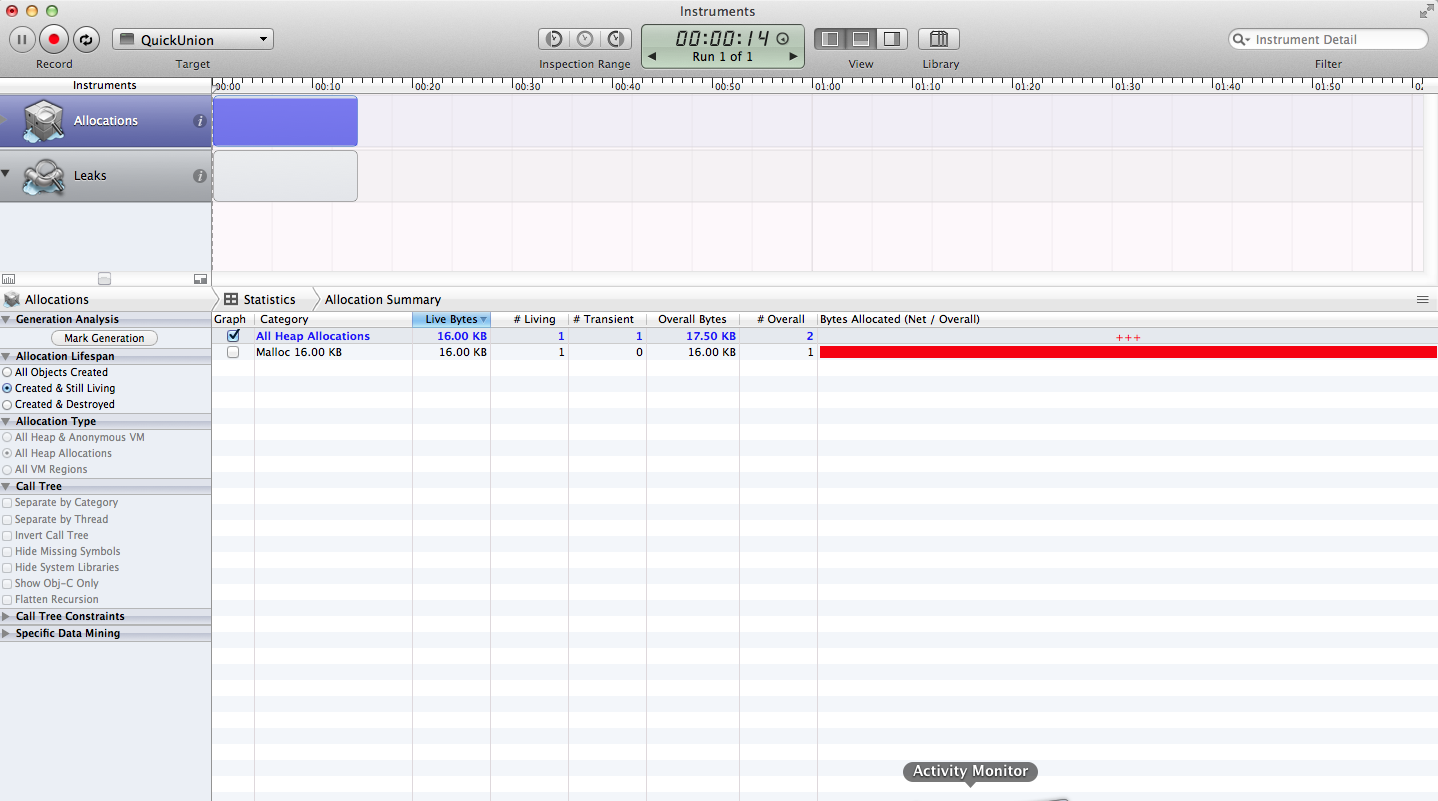
Task: Open the Leaks instrument info button
Action: (x=199, y=176)
